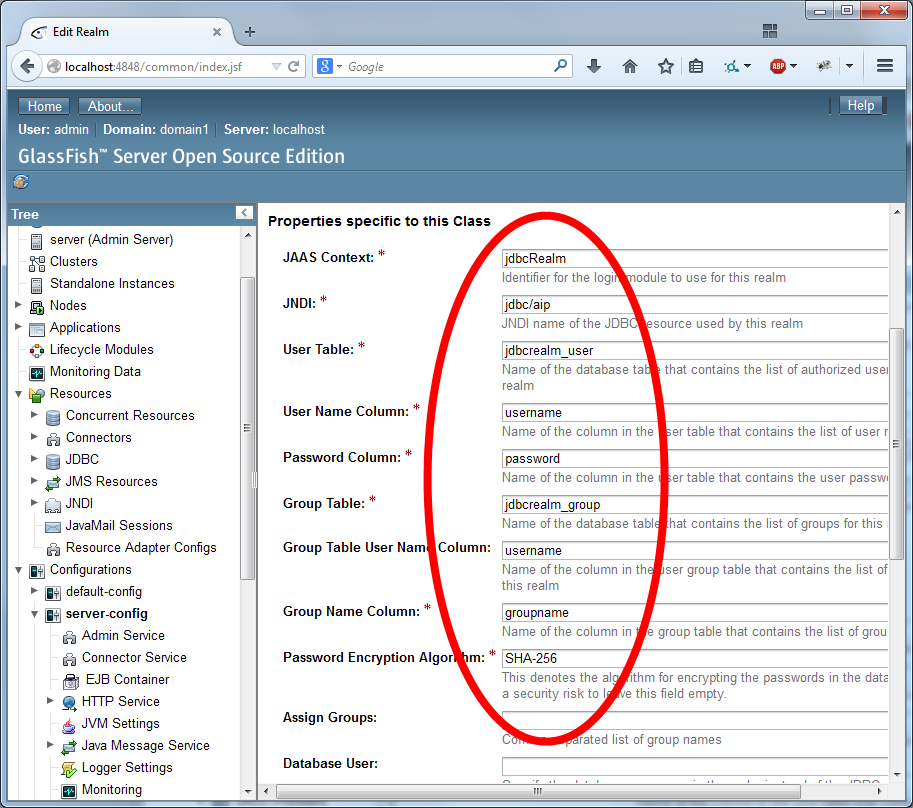Viewport: 913px width, 808px height.
Task: Open the Firefox hamburger menu
Action: 884,66
